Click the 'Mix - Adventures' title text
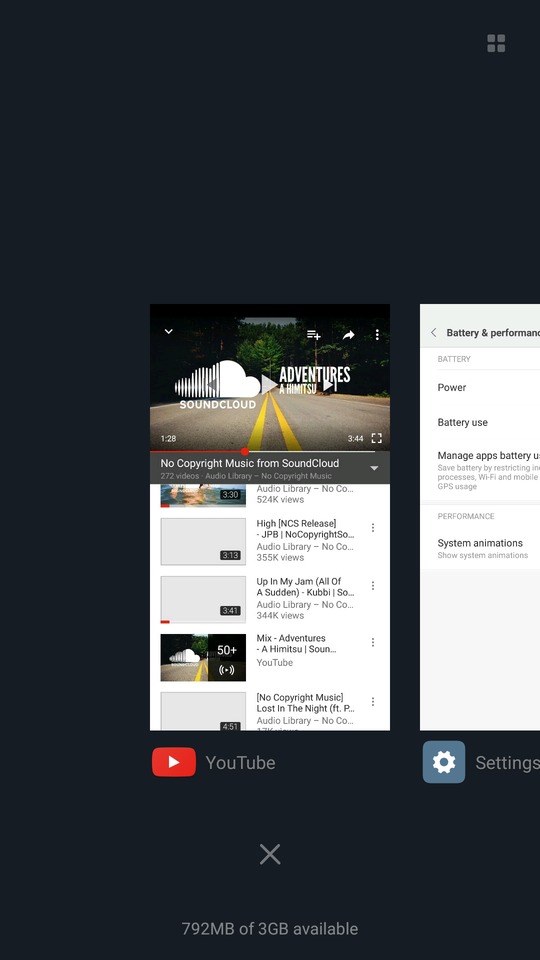Viewport: 540px width, 960px height. pos(291,638)
